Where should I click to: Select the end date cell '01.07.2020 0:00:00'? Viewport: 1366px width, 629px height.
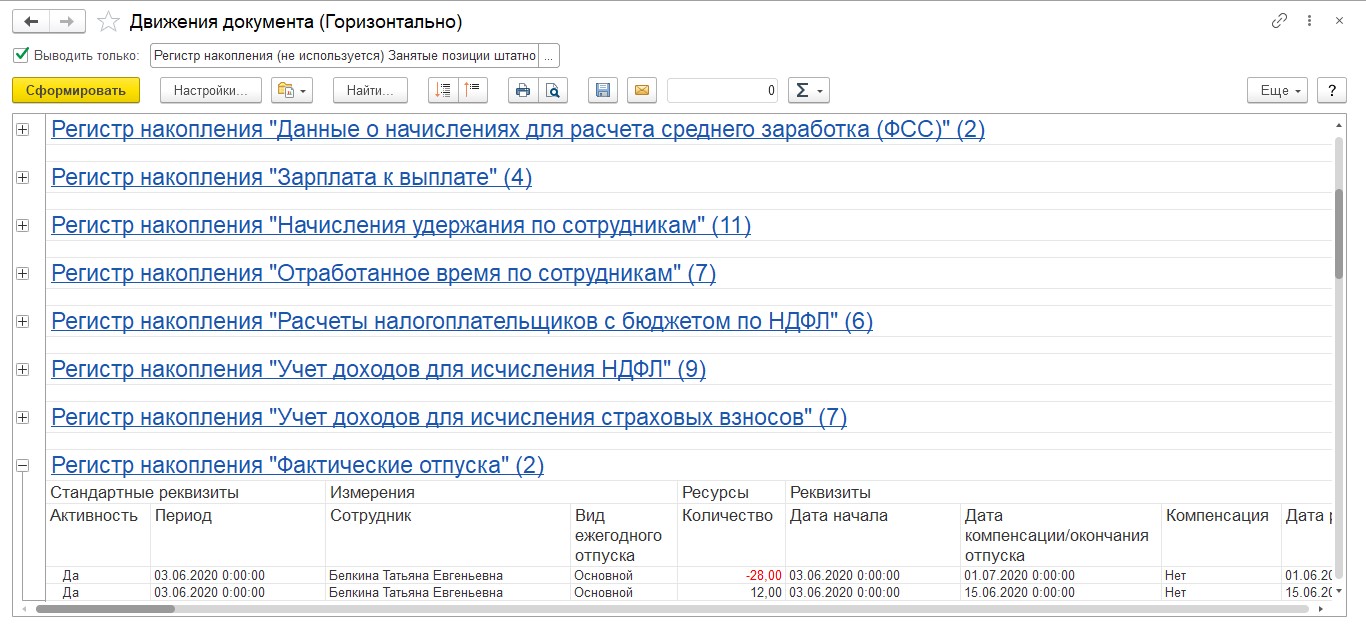(x=1061, y=576)
